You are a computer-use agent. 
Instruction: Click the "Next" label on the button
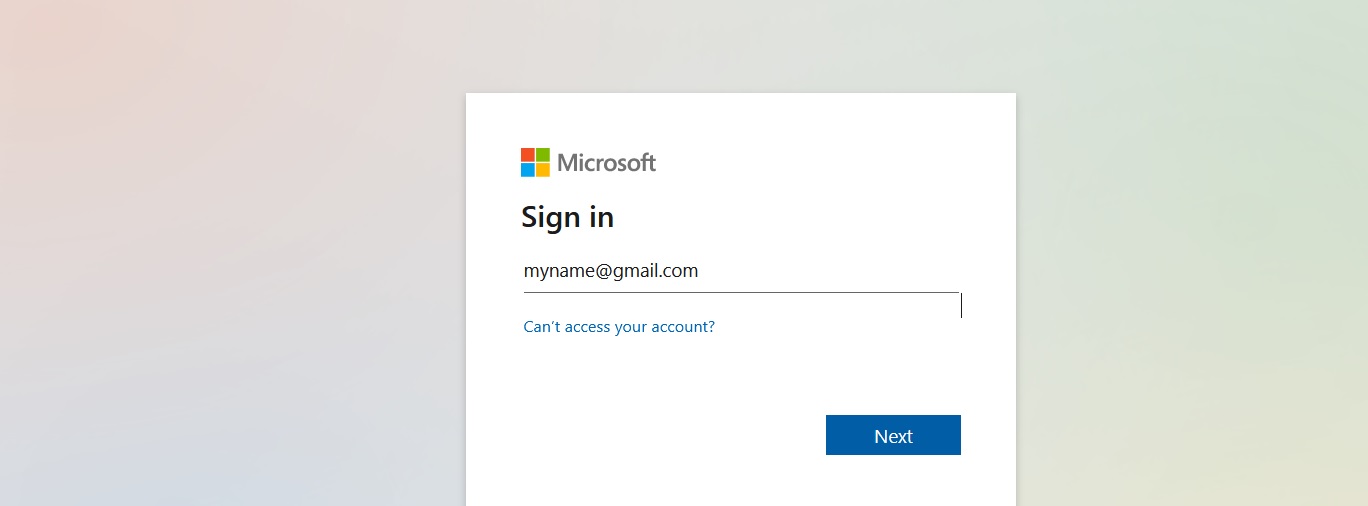pyautogui.click(x=893, y=436)
